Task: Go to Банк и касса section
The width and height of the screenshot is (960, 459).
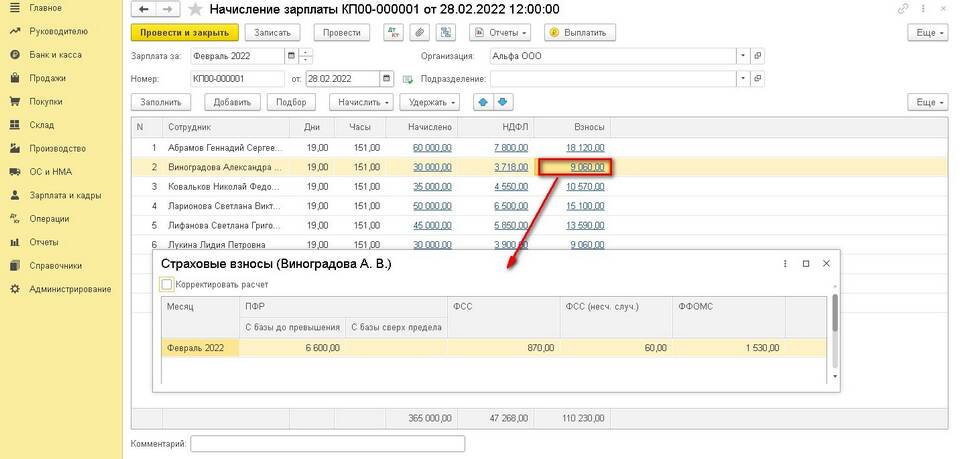Action: click(x=56, y=54)
